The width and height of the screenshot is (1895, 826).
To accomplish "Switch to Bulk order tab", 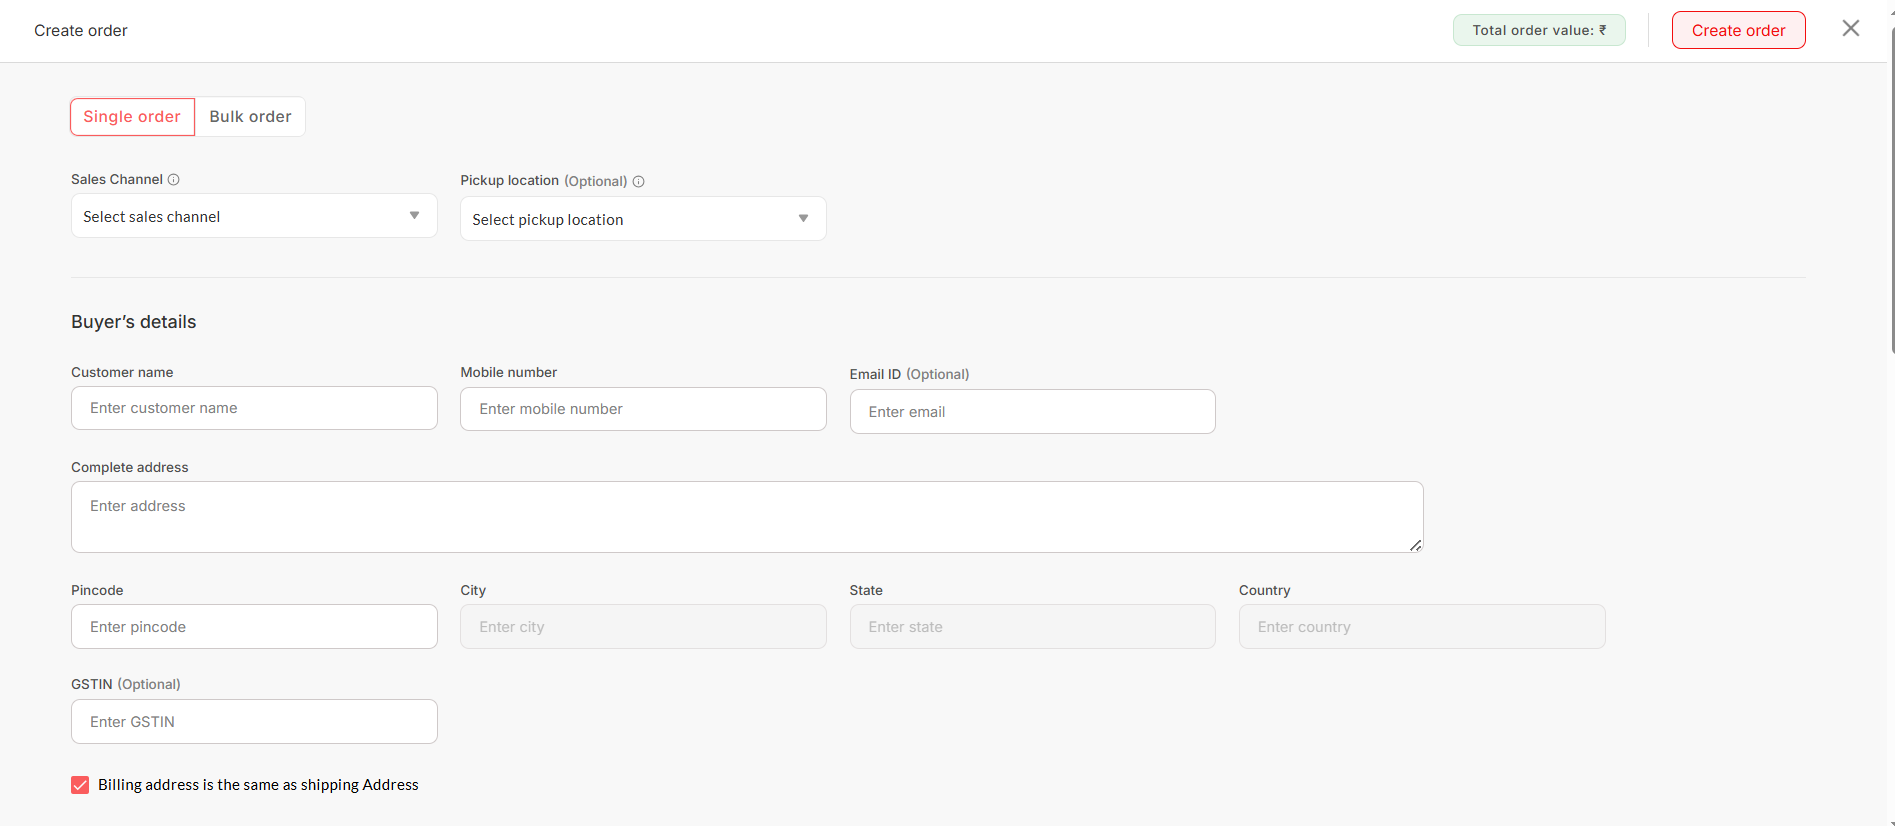I will (250, 117).
